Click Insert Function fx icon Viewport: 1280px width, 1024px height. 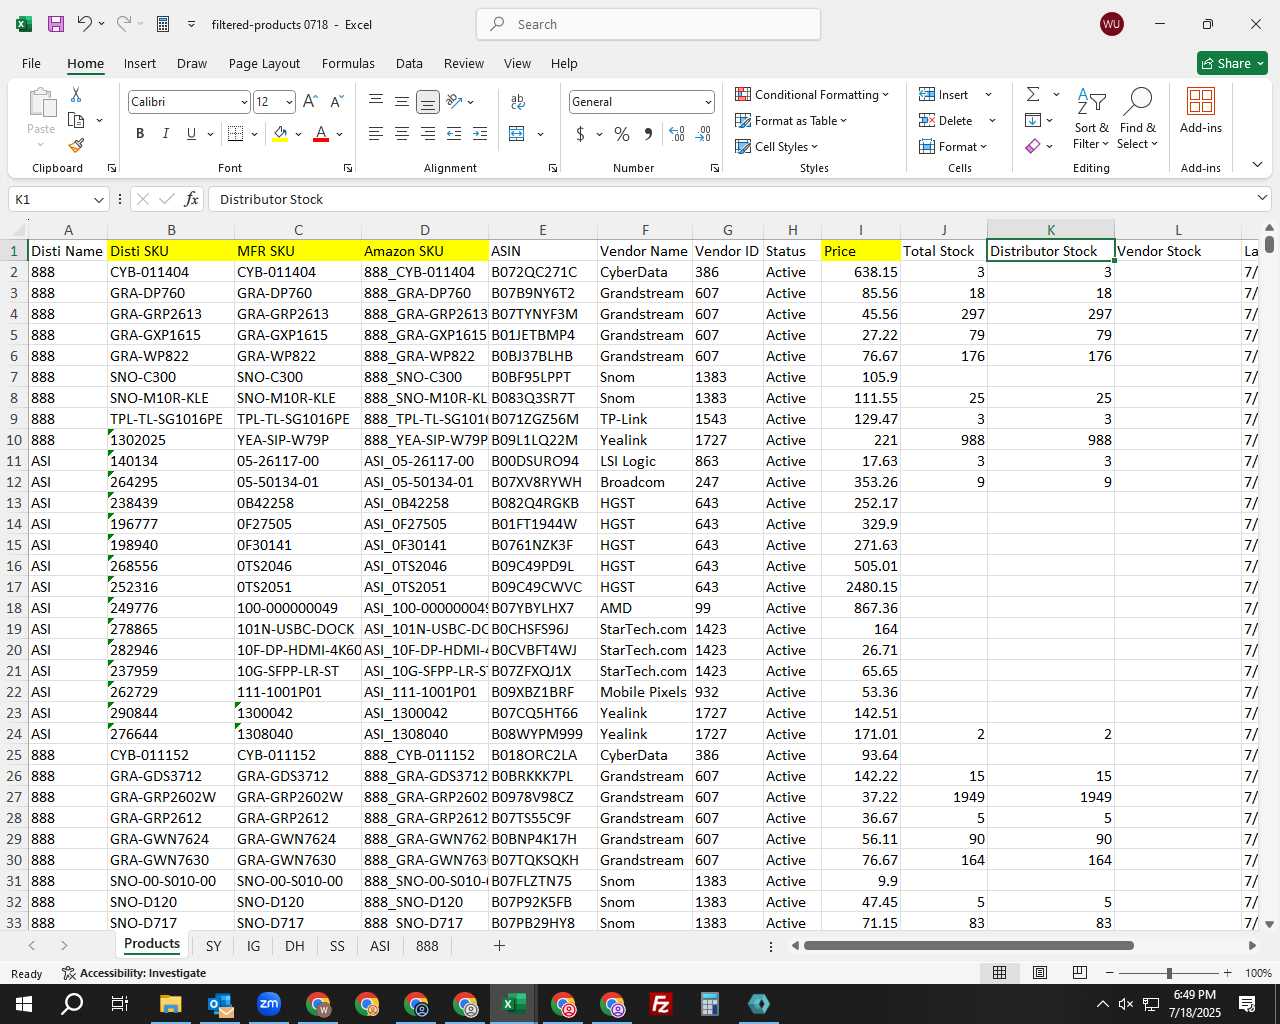(191, 199)
